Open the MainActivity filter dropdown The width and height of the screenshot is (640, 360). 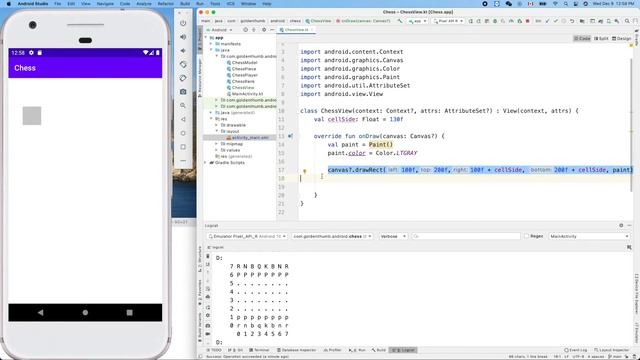pos(589,236)
